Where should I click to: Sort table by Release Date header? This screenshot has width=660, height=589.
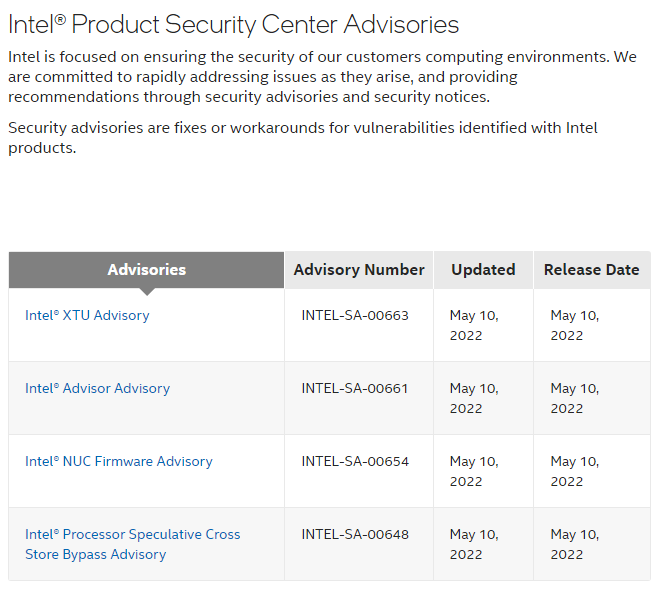(591, 270)
